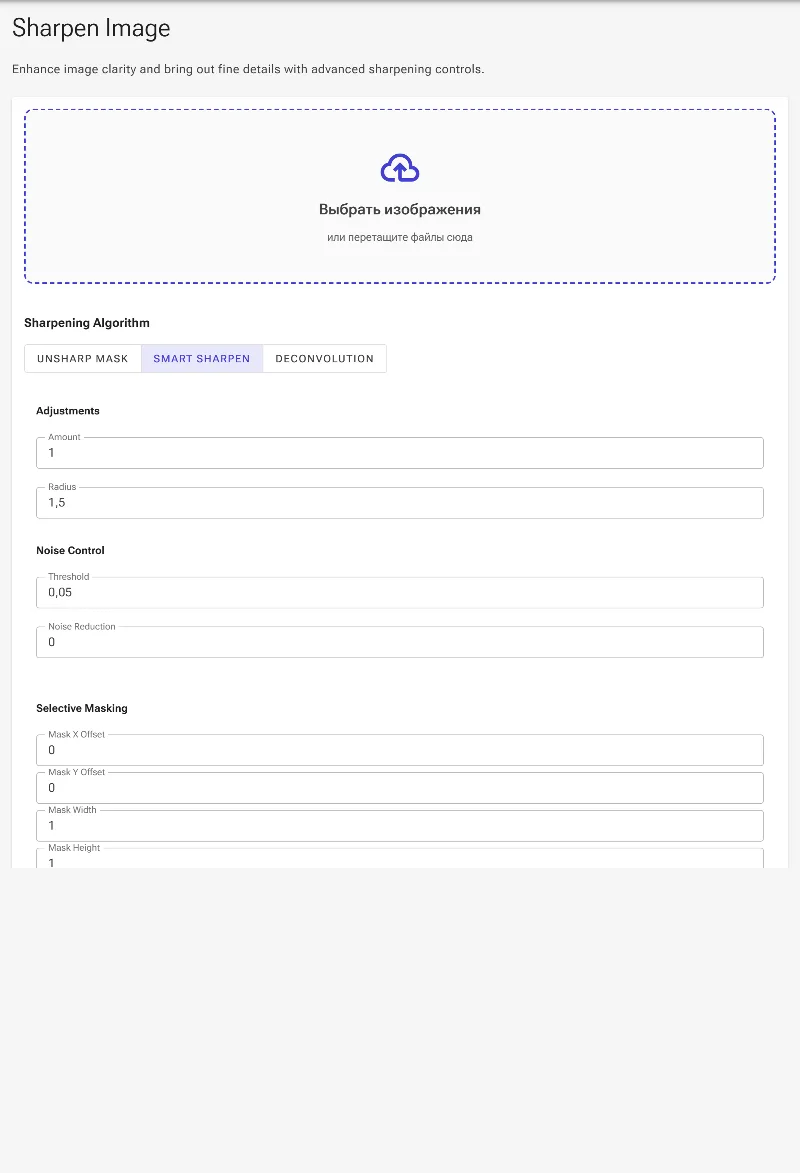Select the Unsharp Mask algorithm
The image size is (800, 1173).
83,358
